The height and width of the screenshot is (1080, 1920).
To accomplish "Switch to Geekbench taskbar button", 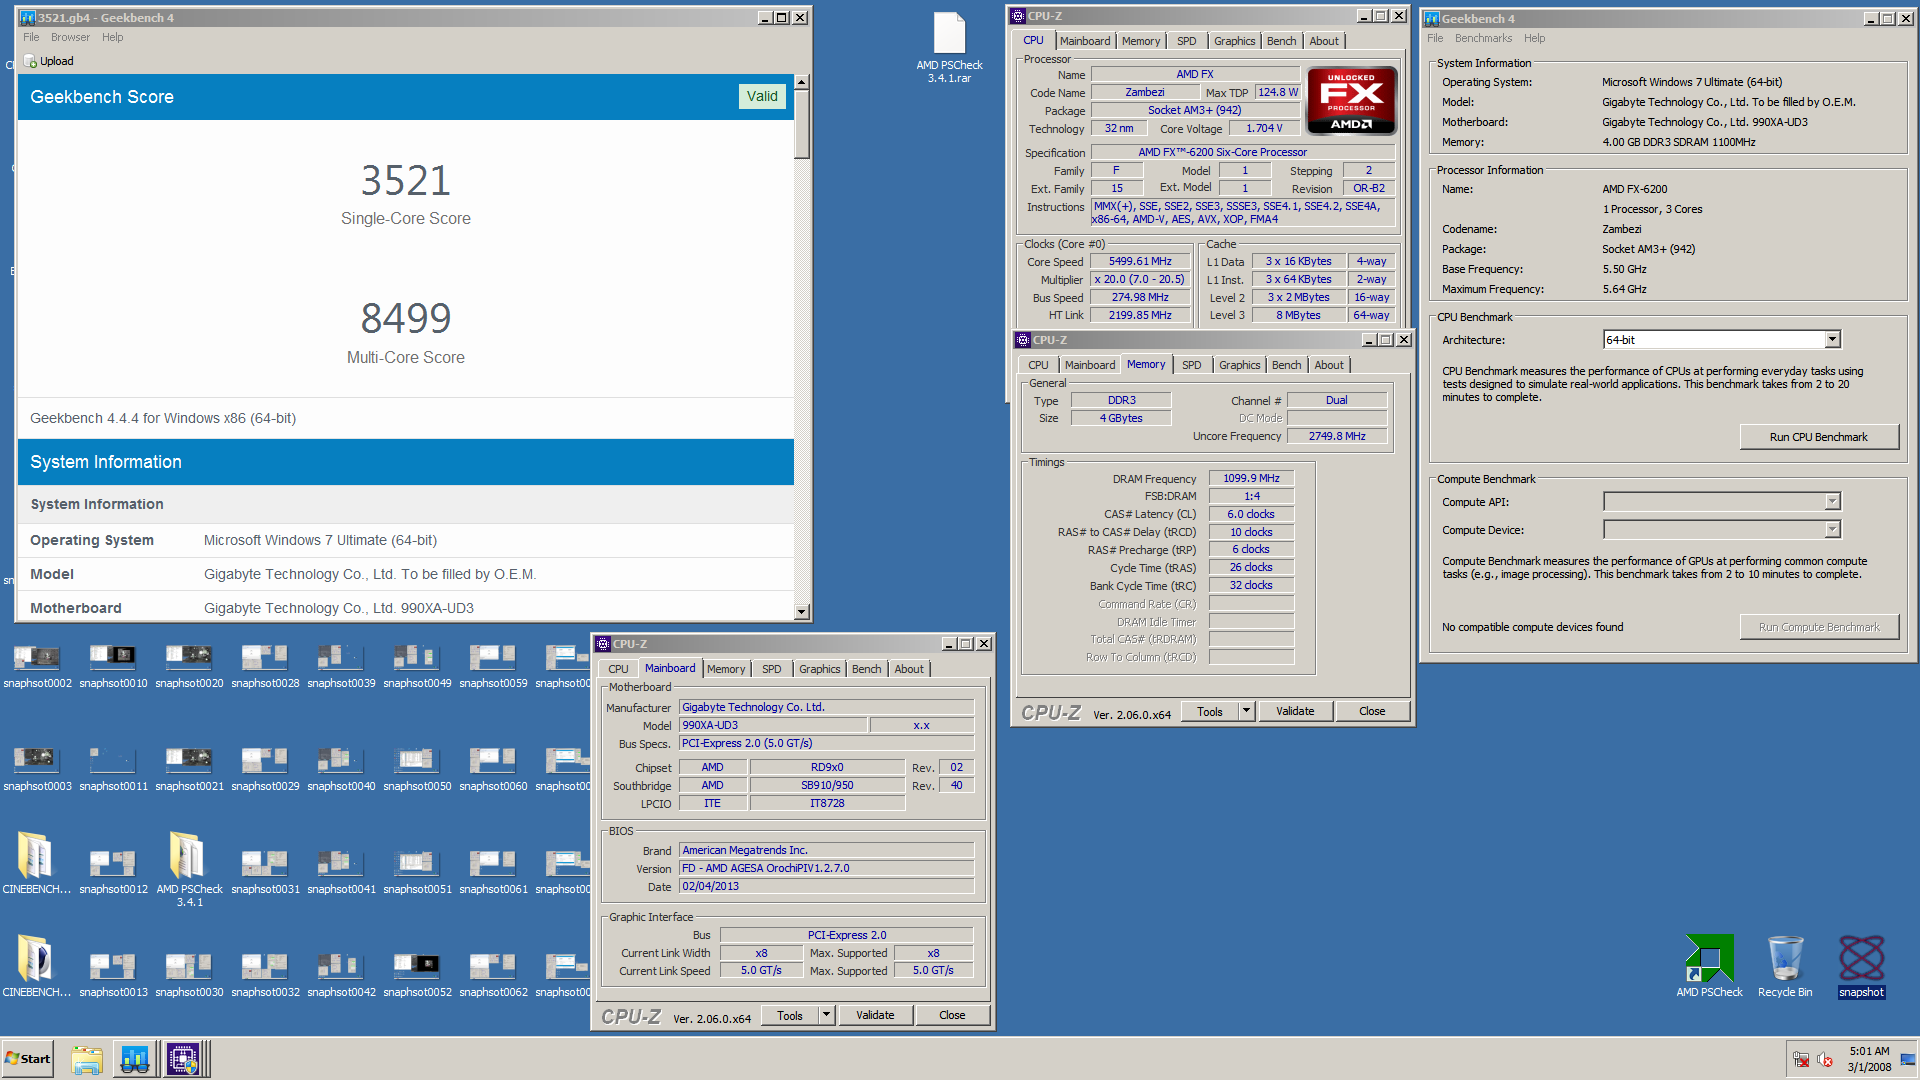I will 135,1059.
